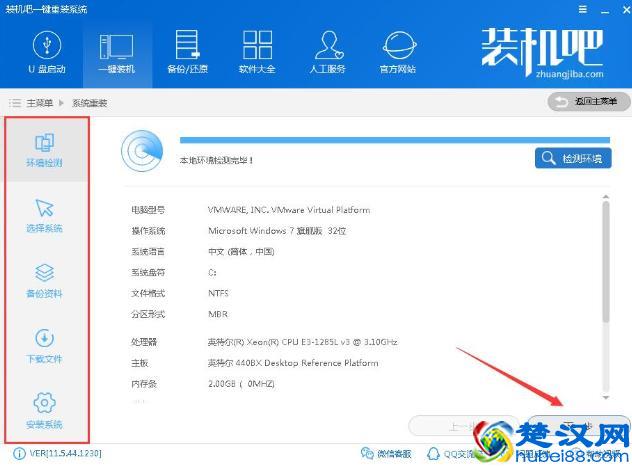Click the scrollbar up arrow in info list
632x466 pixels.
(605, 197)
